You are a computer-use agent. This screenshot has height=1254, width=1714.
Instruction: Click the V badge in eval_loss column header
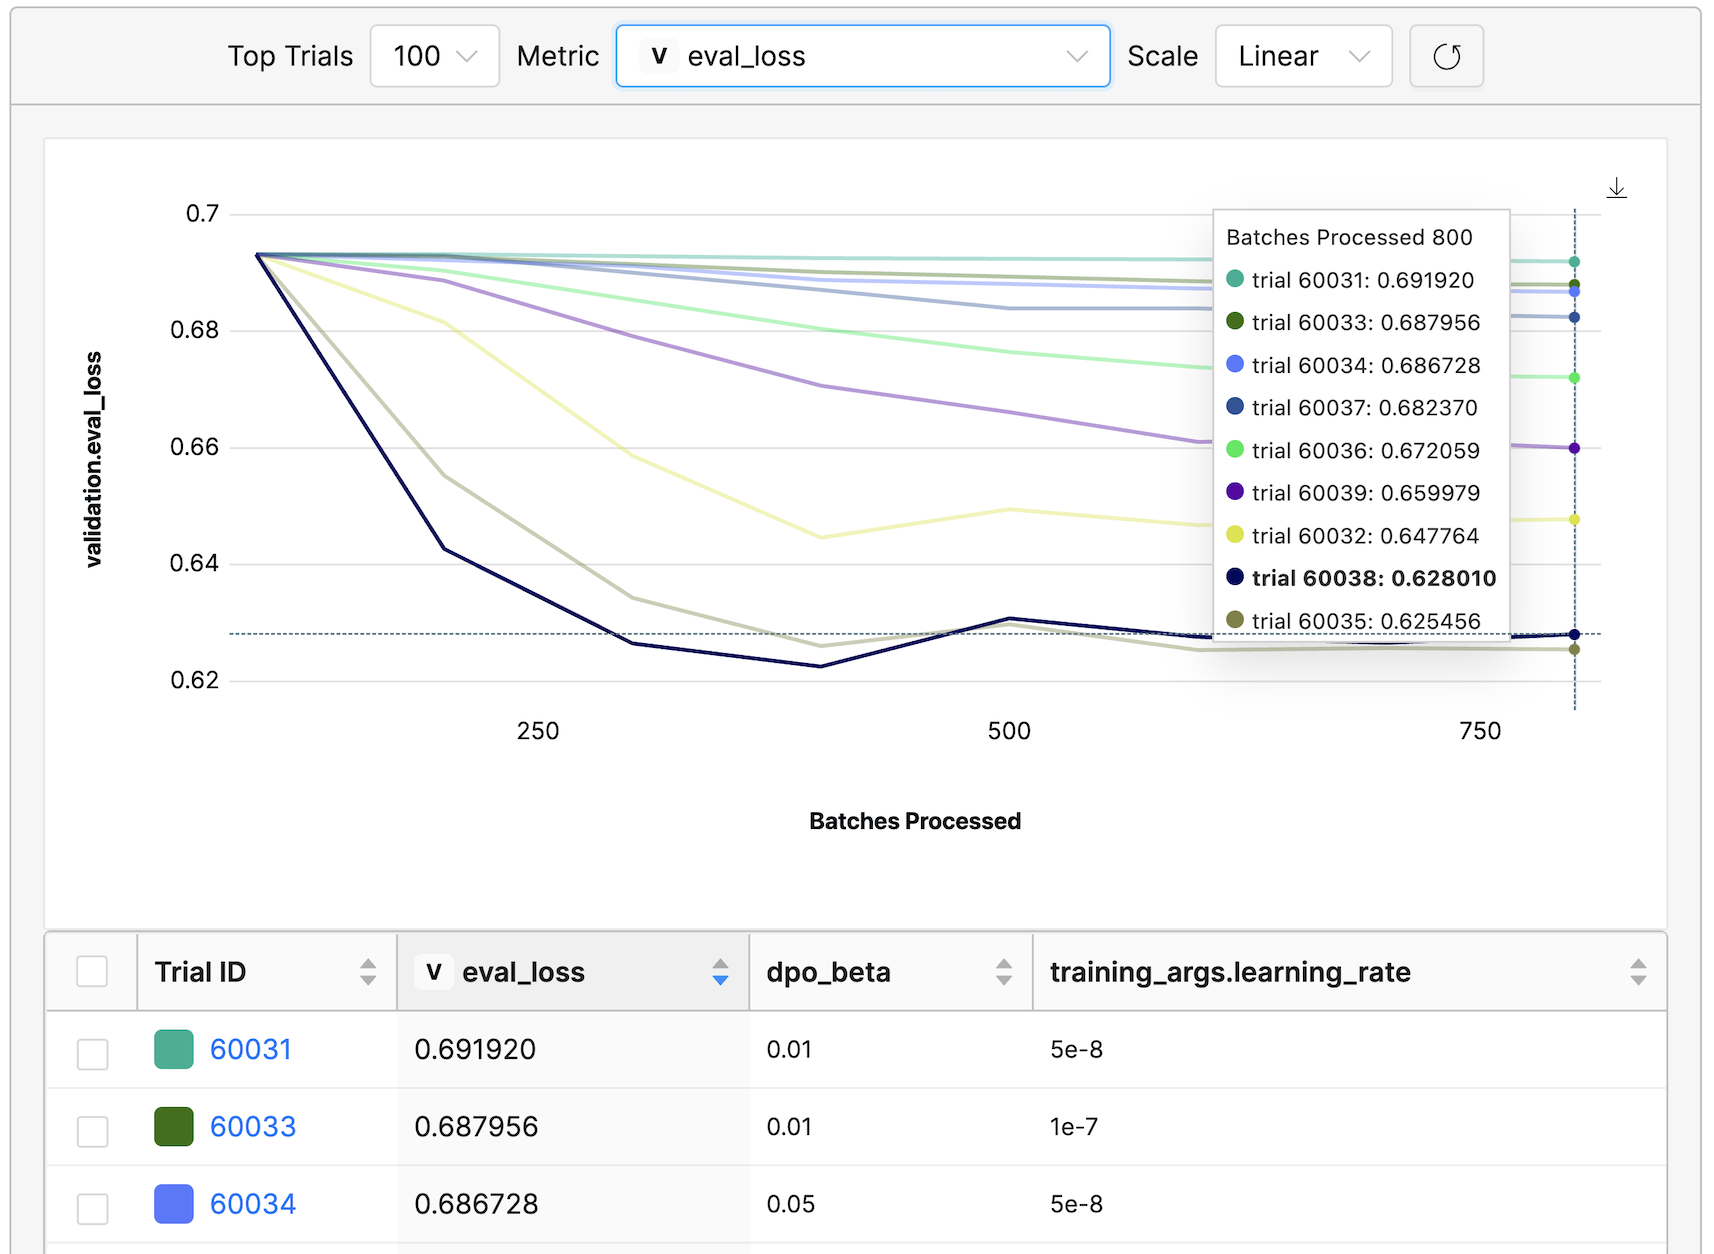coord(434,972)
